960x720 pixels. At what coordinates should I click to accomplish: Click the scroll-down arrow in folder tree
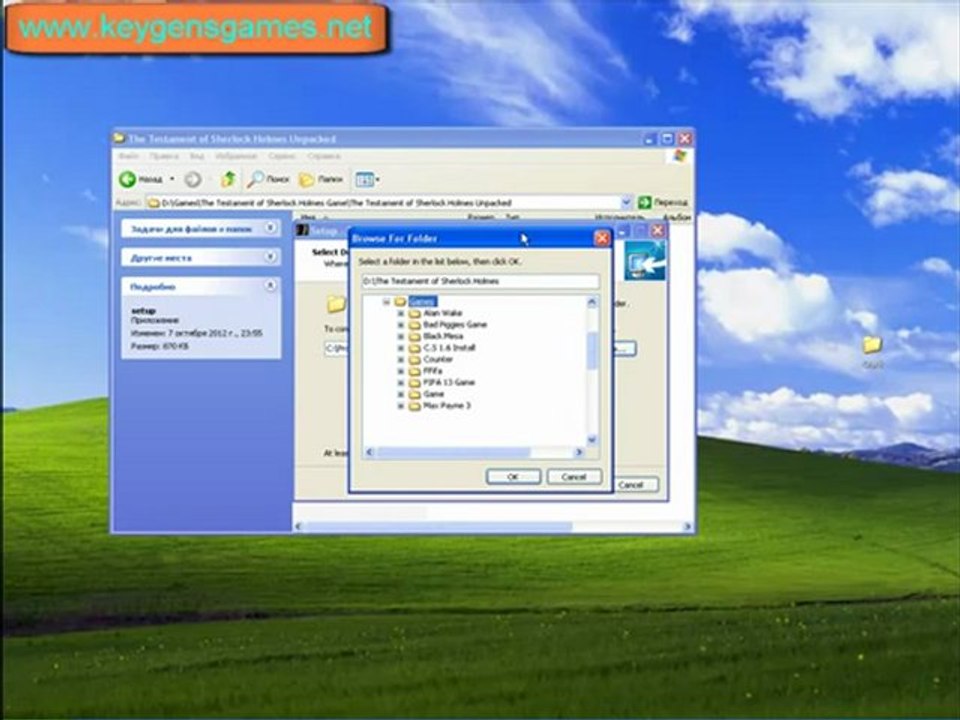coord(592,440)
